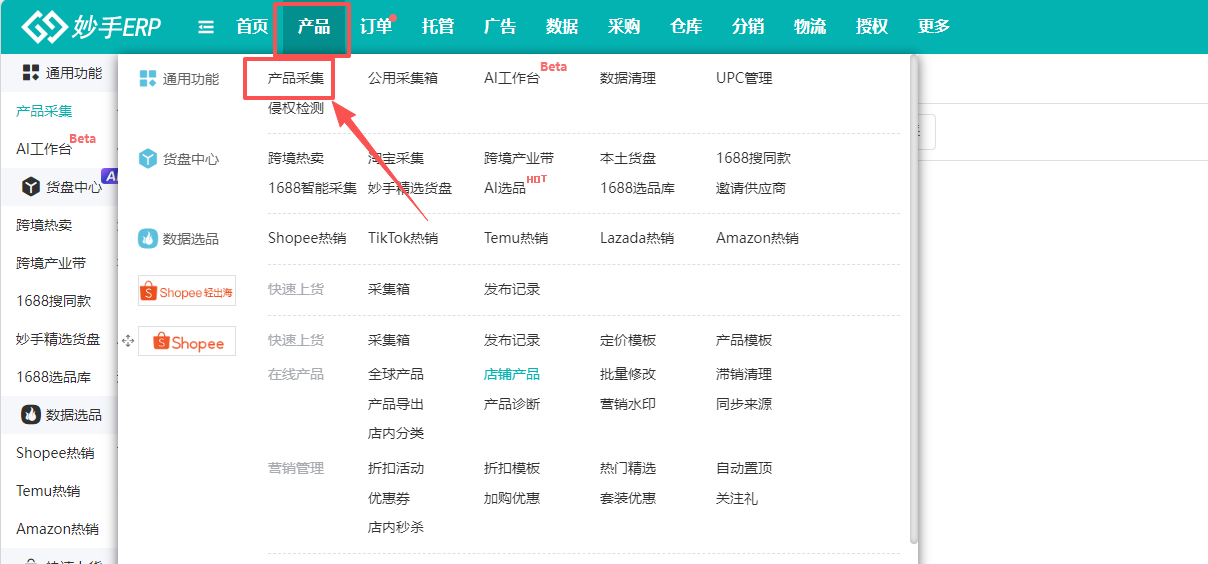Open AI选品 HOT entry

pyautogui.click(x=505, y=188)
